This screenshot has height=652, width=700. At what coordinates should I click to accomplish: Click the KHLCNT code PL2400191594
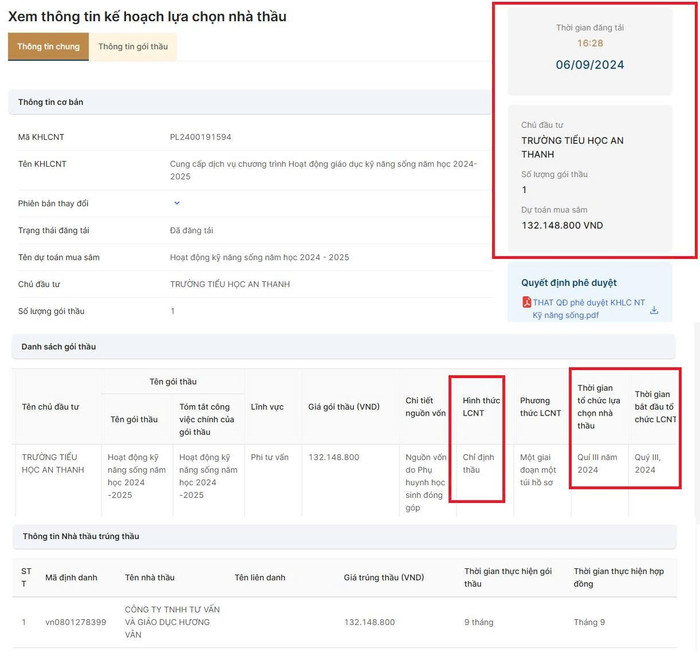point(200,137)
